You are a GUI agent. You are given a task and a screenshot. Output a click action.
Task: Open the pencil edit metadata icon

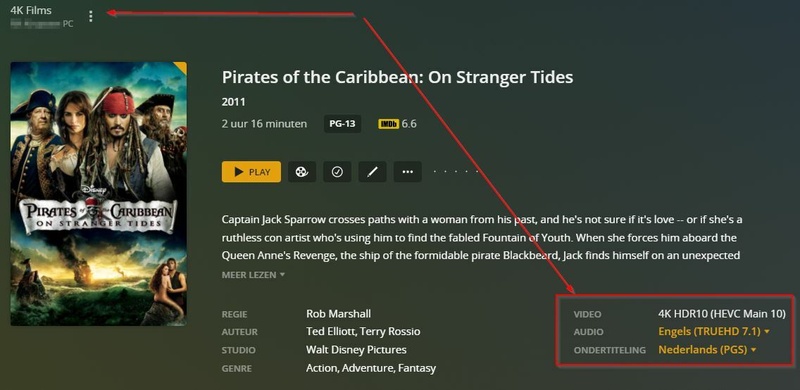click(x=372, y=172)
